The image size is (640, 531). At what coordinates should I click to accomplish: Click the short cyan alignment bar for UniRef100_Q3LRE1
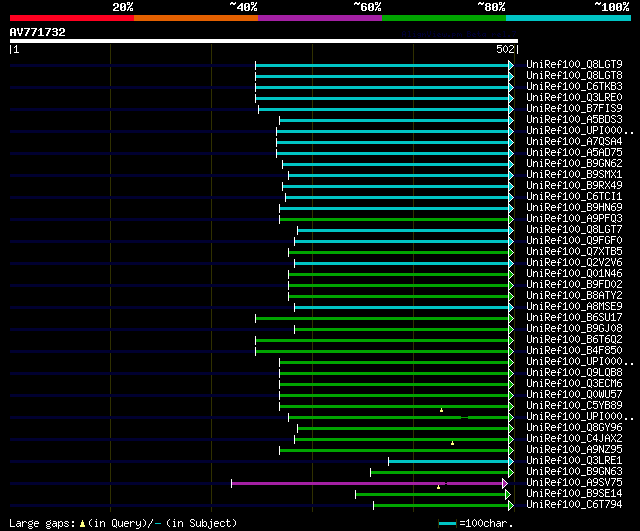click(x=449, y=462)
